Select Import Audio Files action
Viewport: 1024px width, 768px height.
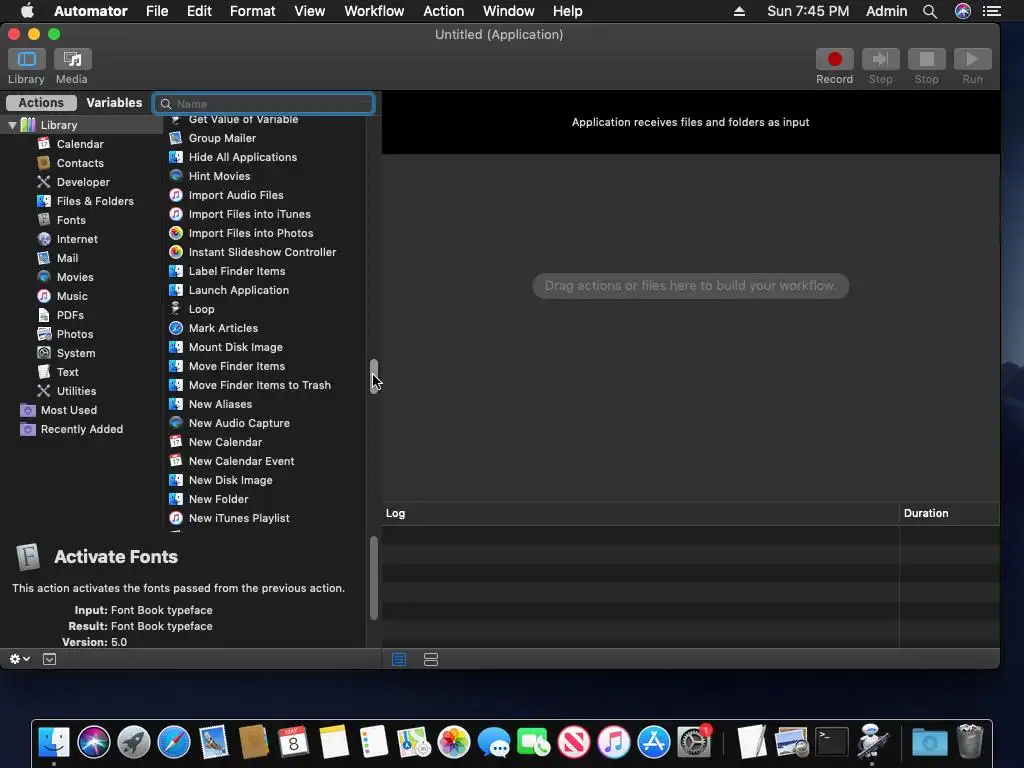[x=236, y=195]
